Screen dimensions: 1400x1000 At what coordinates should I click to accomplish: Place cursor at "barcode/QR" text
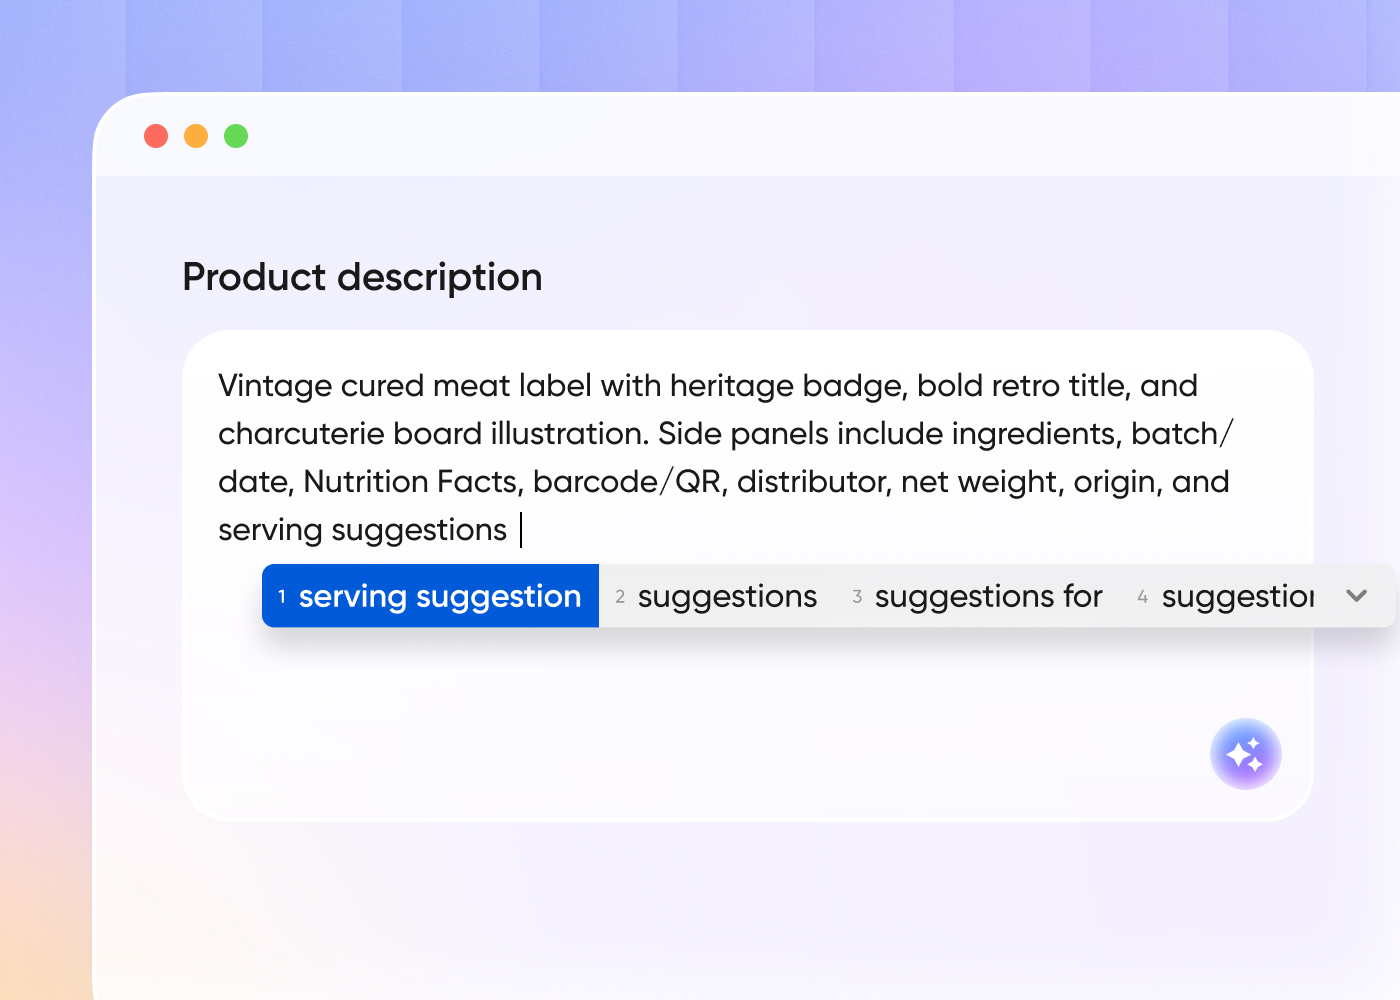click(627, 482)
